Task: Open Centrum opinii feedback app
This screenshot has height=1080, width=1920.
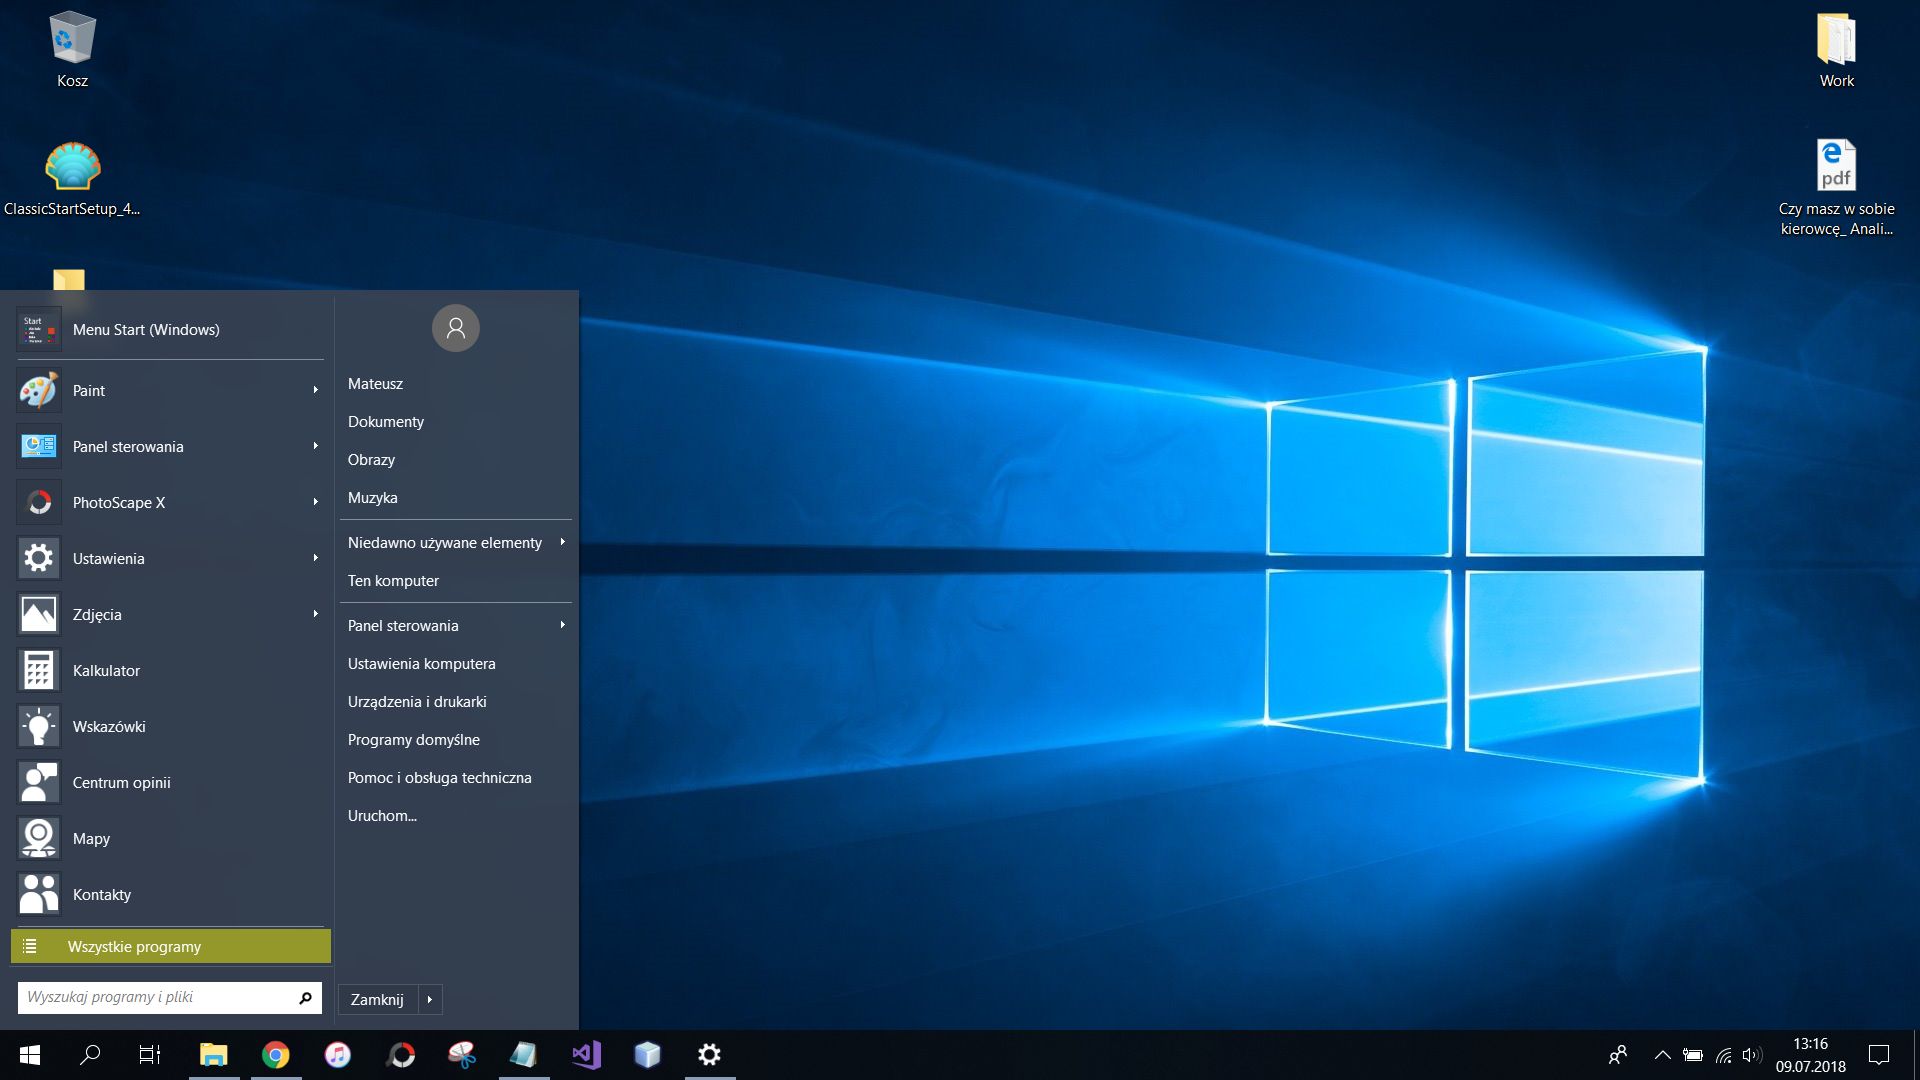Action: [121, 783]
